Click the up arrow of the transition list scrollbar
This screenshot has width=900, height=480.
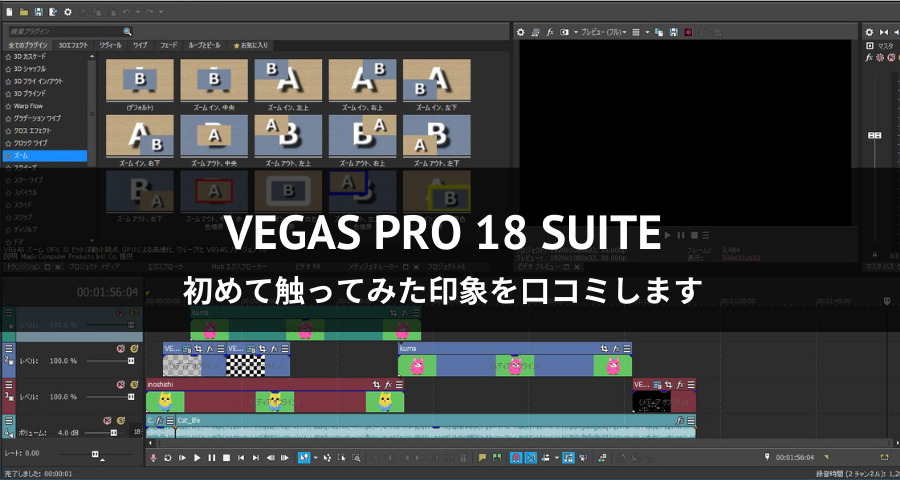92,56
